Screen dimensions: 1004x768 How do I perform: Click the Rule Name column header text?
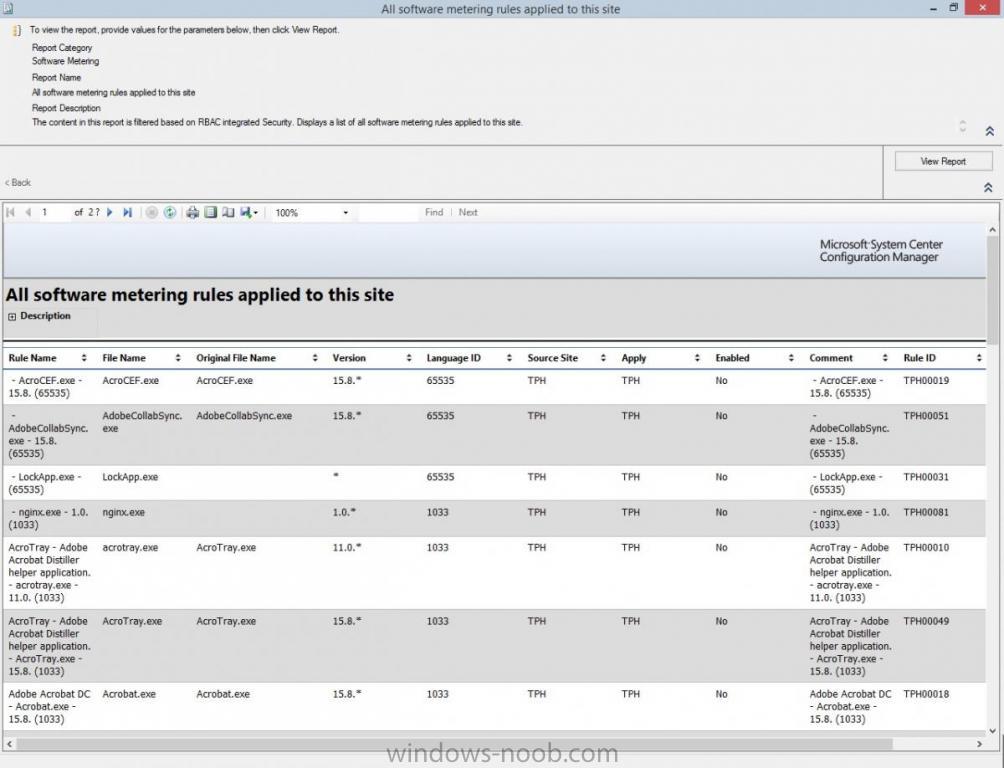coord(33,358)
